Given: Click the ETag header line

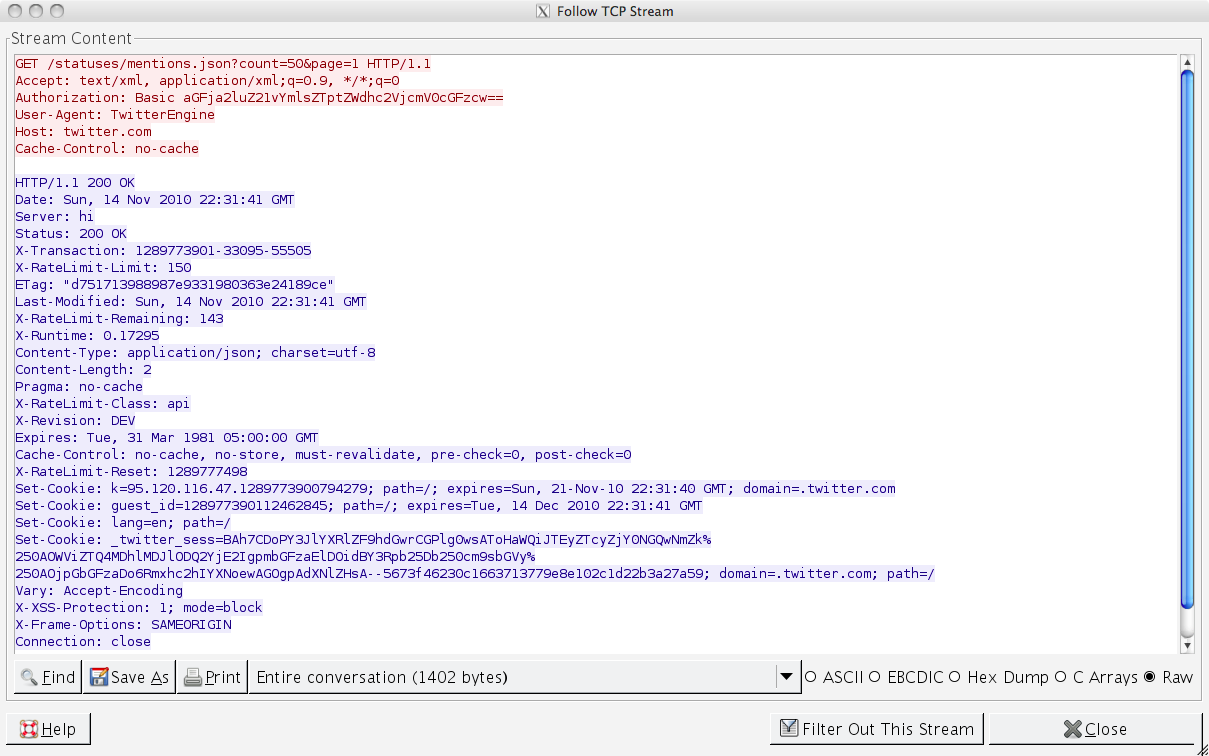Looking at the screenshot, I should point(175,285).
